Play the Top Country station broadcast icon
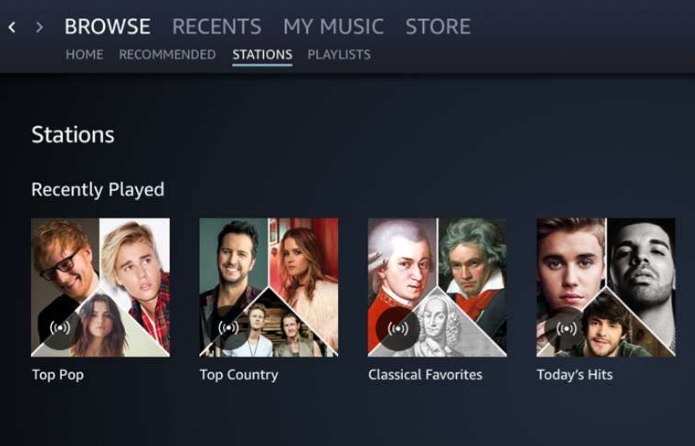The width and height of the screenshot is (695, 446). tap(228, 328)
